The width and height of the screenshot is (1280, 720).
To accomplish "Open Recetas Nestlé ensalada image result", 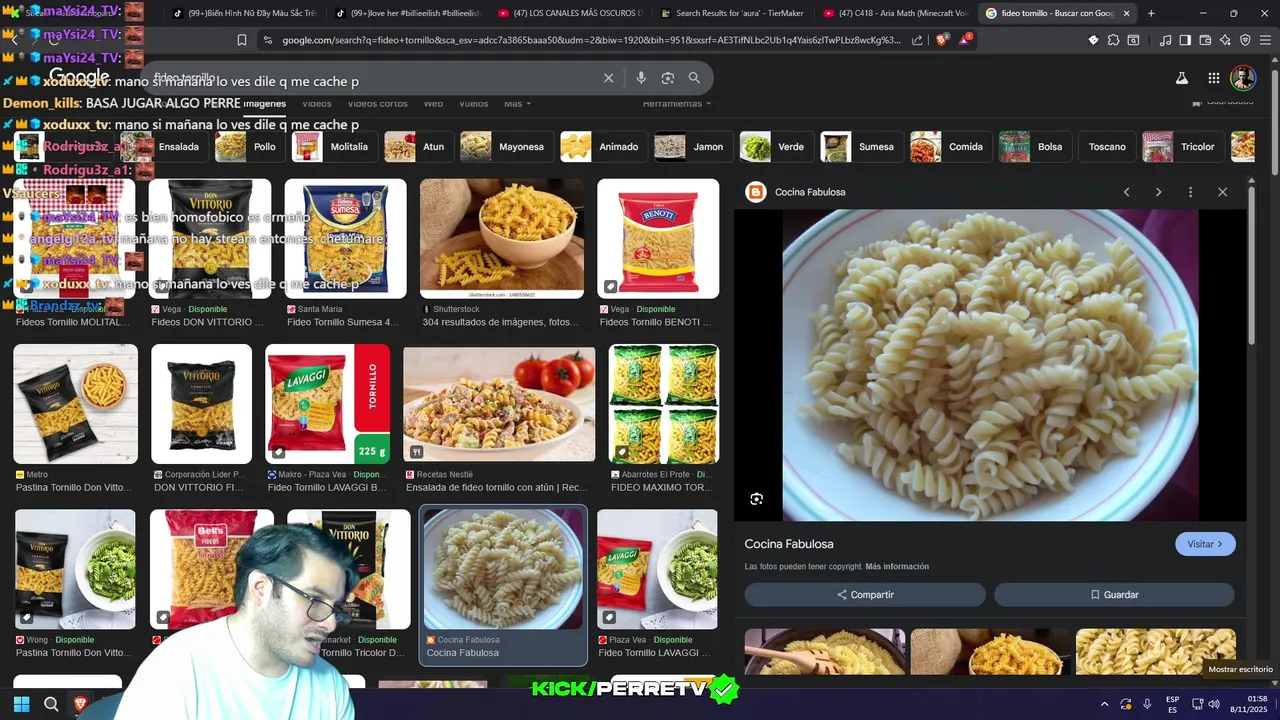I will point(499,404).
